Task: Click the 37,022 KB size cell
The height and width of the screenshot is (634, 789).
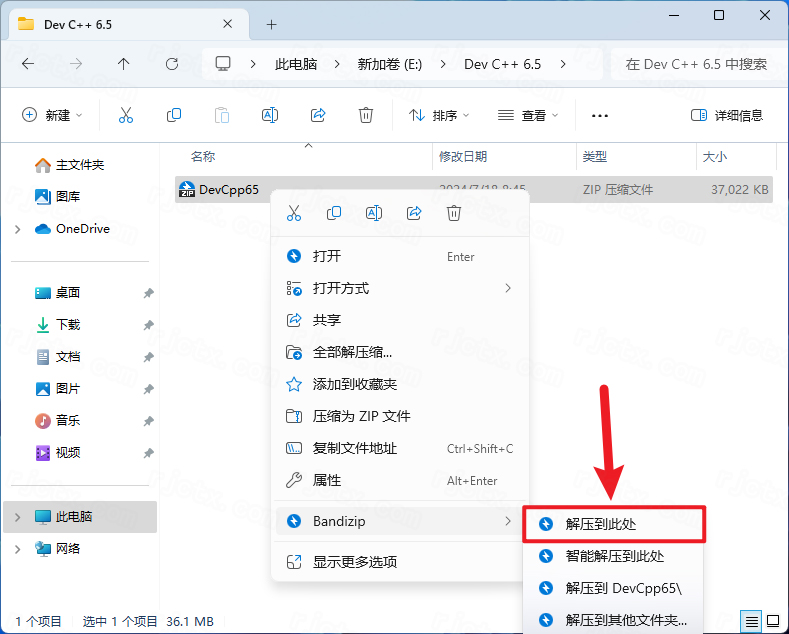Action: point(740,190)
